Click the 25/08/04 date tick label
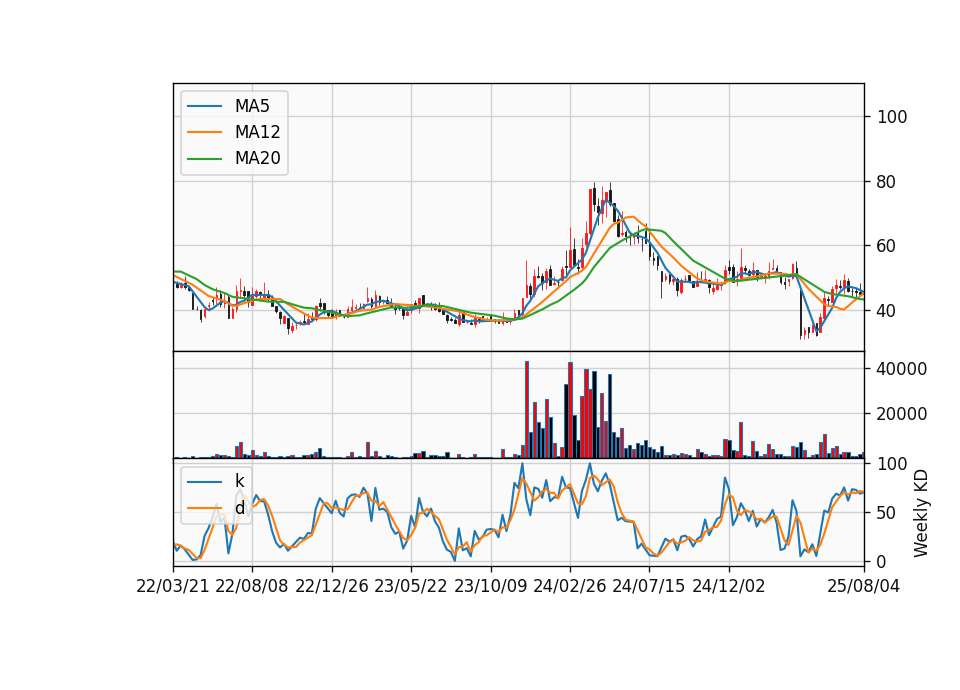 tap(864, 586)
